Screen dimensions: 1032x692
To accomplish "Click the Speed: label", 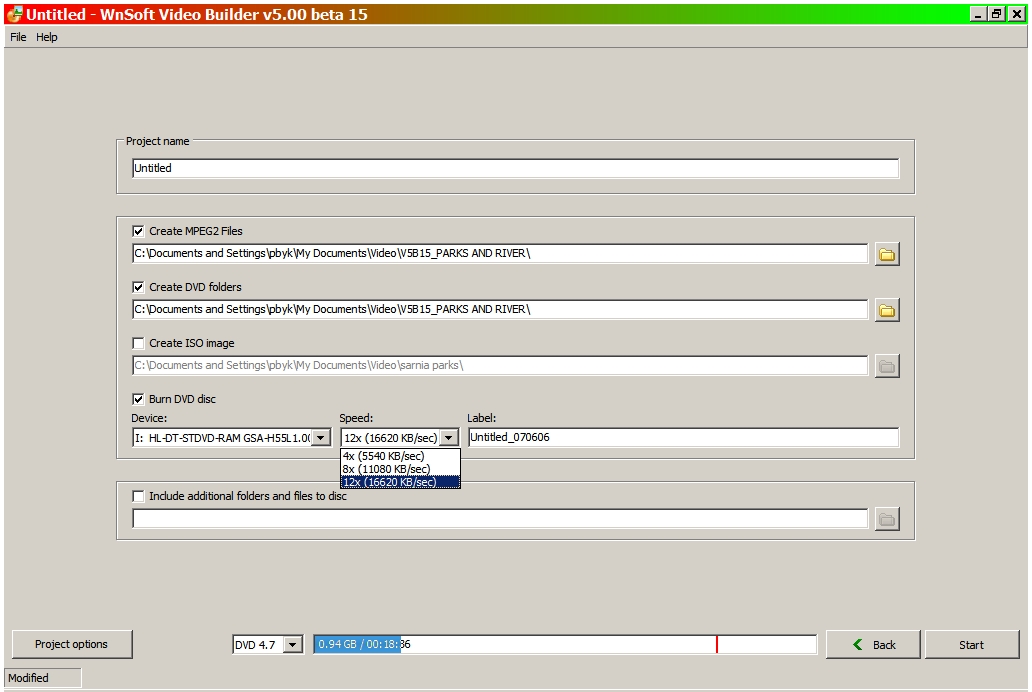I will 356,418.
